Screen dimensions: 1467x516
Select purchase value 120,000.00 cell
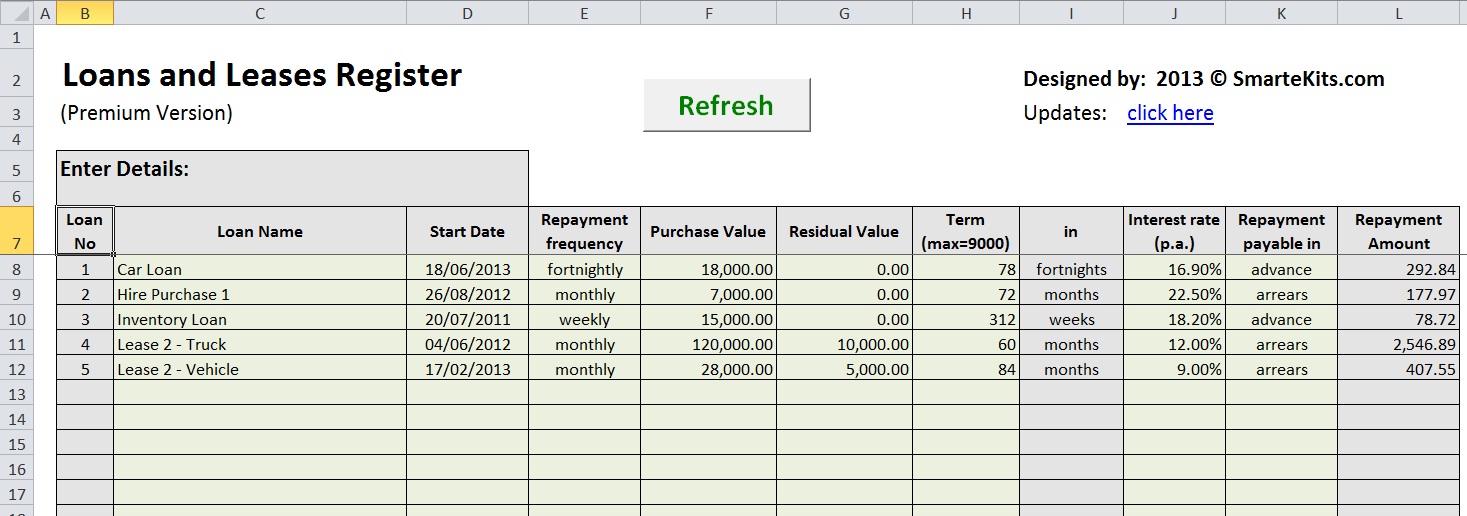pos(708,344)
